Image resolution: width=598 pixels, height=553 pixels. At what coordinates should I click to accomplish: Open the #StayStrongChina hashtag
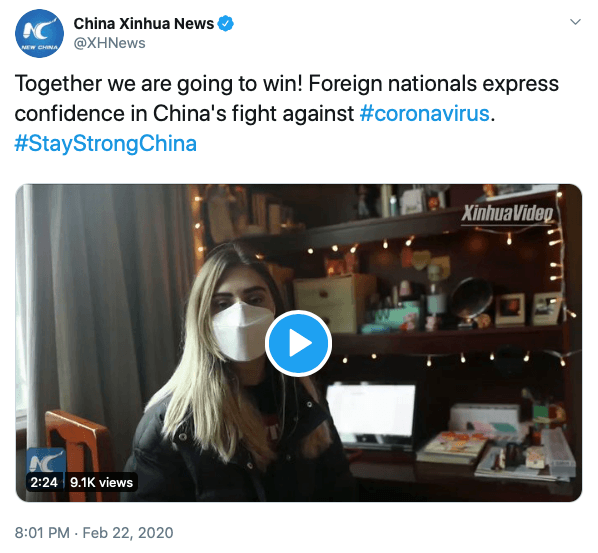pyautogui.click(x=106, y=144)
